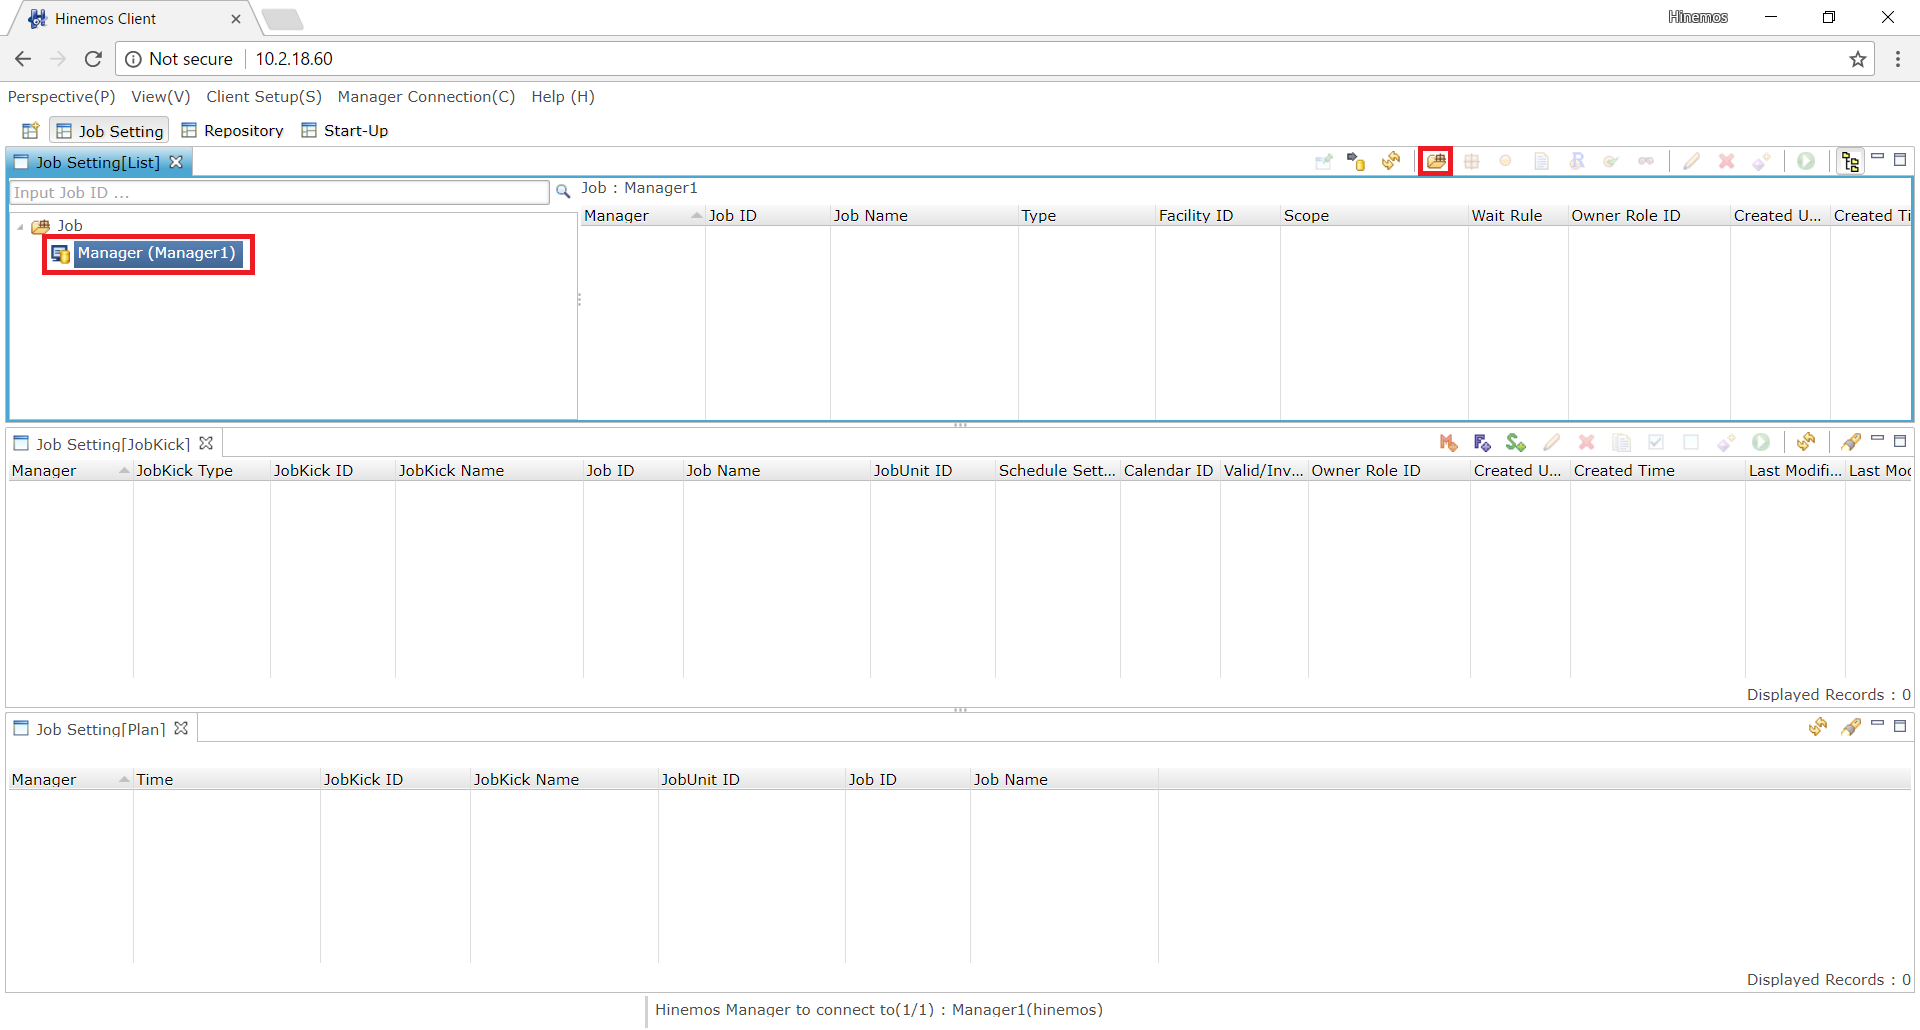Screen dimensions: 1920x1030
Task: Click the approval job checkmark icon
Action: tap(1611, 161)
